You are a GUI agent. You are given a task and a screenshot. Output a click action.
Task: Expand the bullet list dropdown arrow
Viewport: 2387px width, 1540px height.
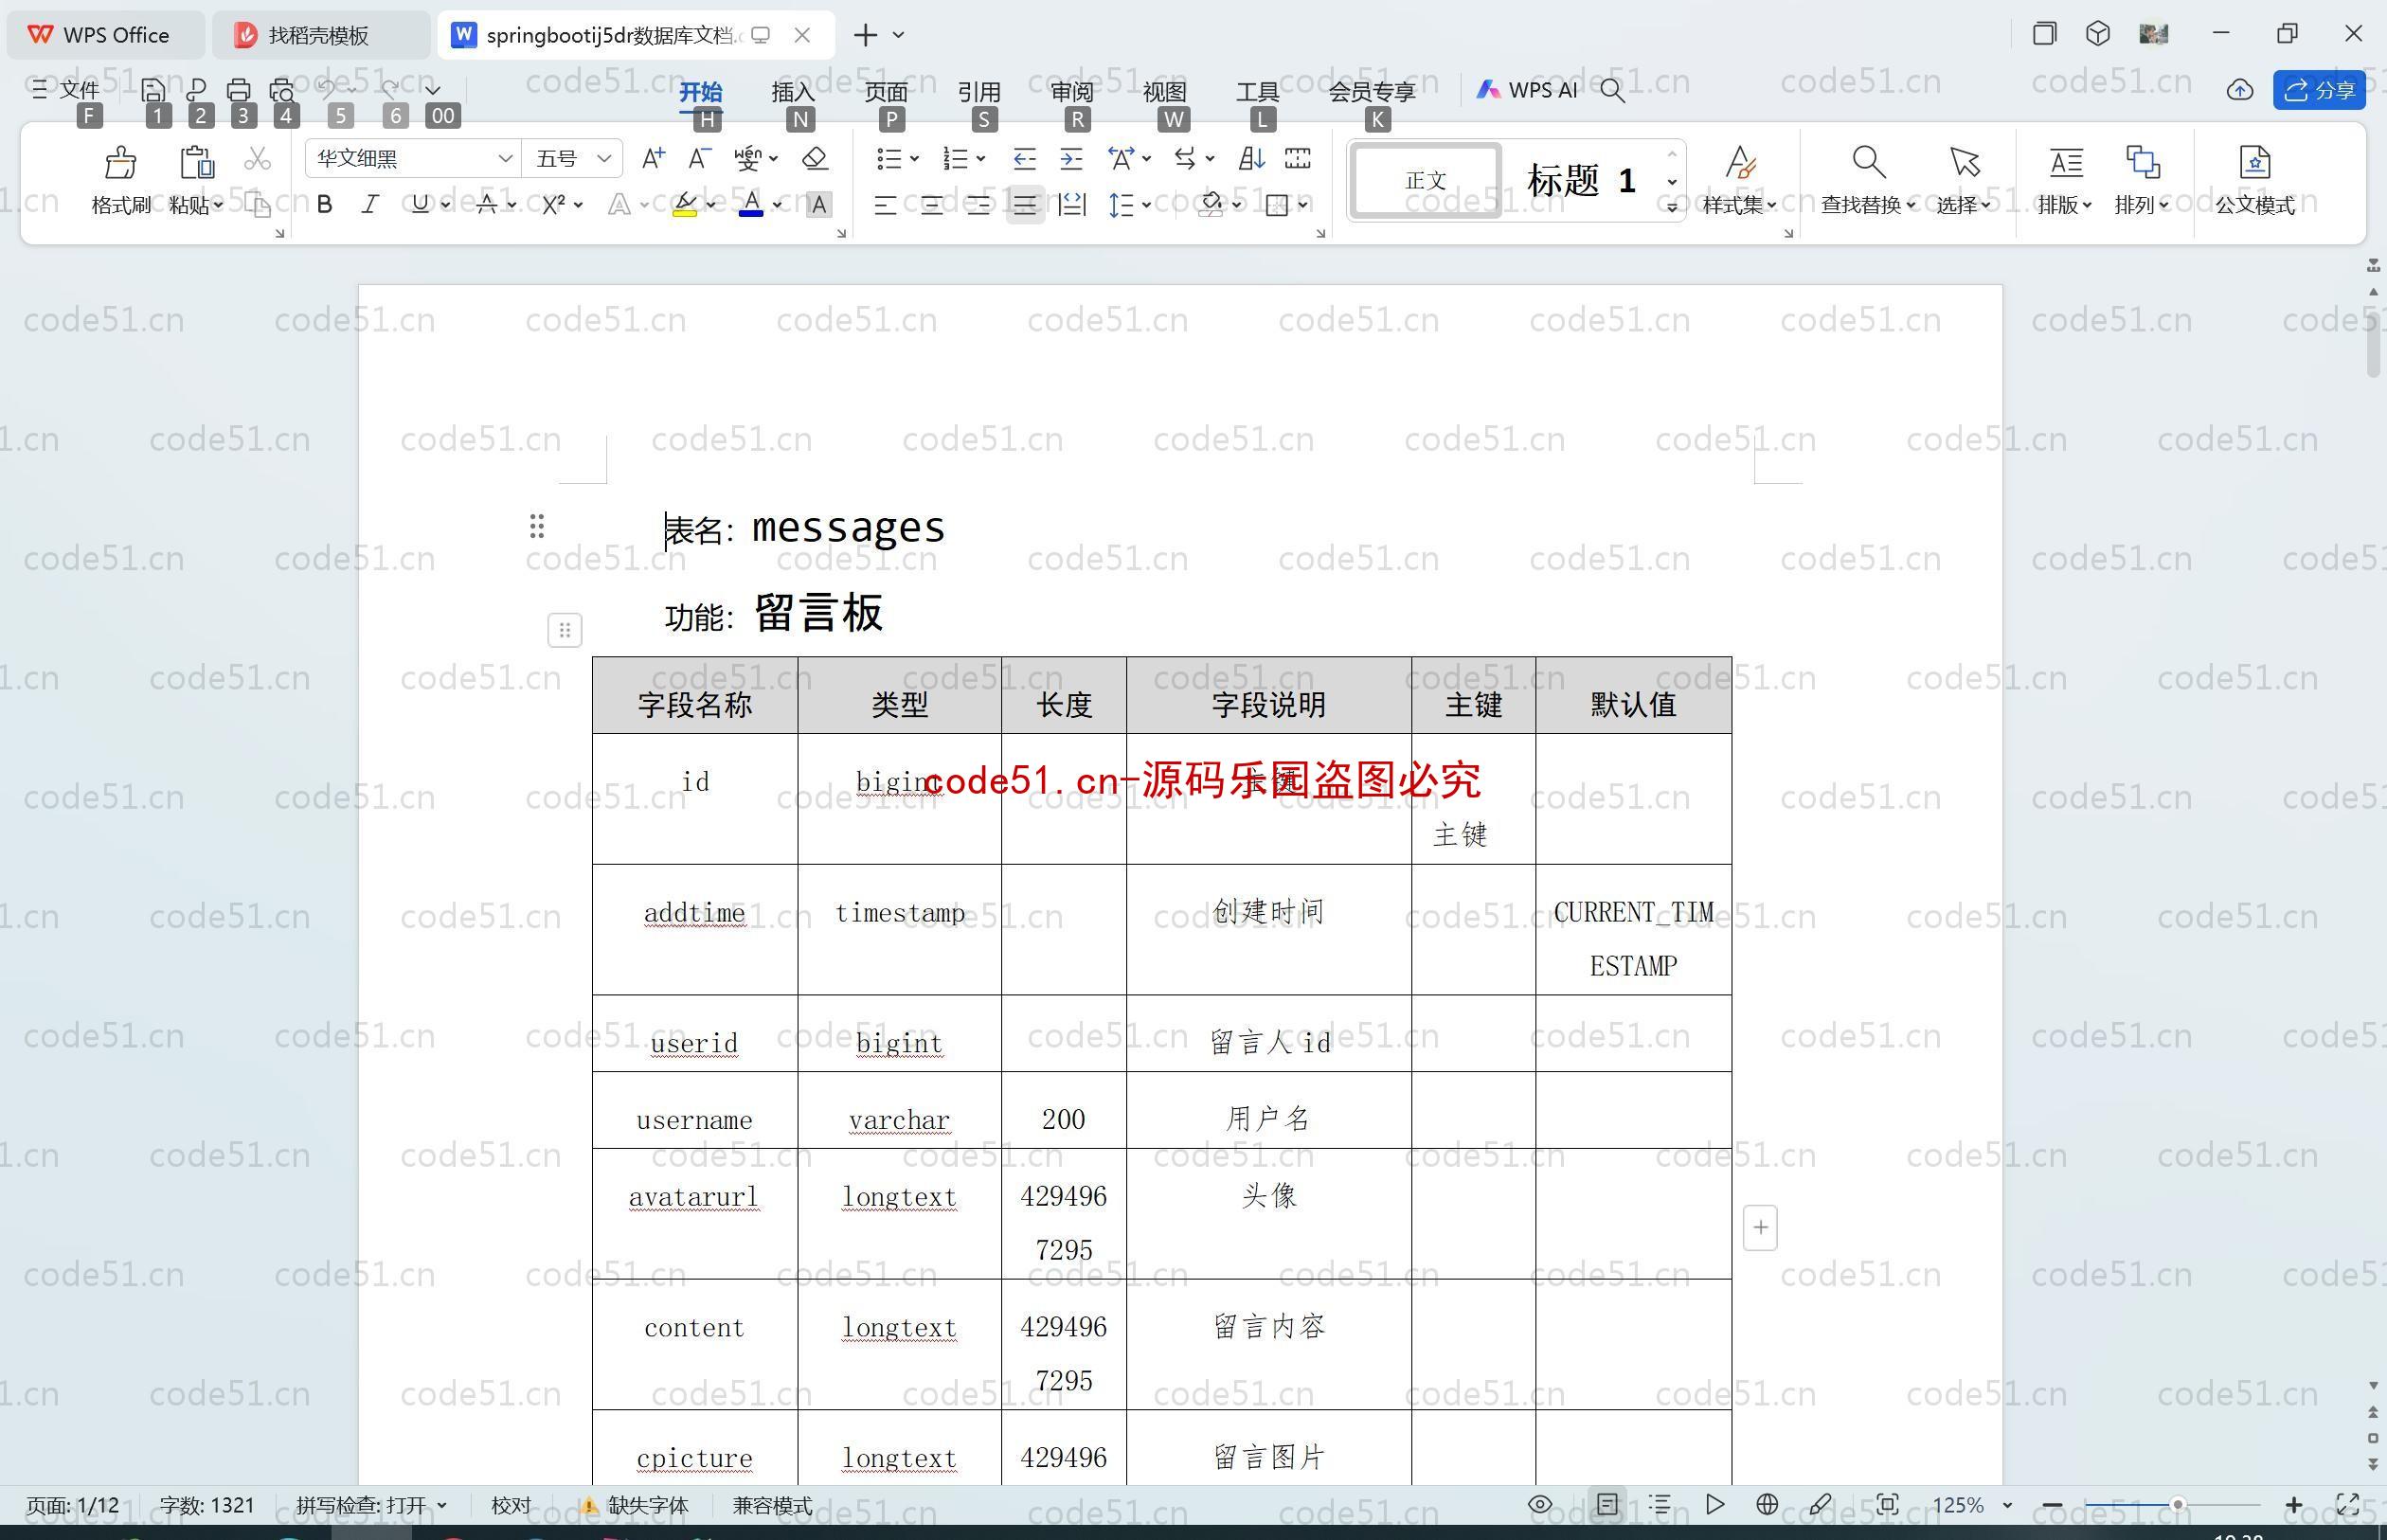[x=914, y=158]
